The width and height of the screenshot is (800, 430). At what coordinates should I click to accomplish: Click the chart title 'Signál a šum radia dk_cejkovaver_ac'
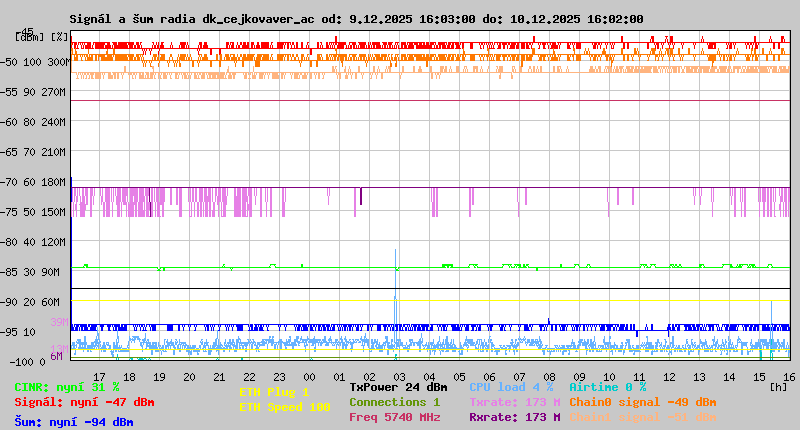192,19
